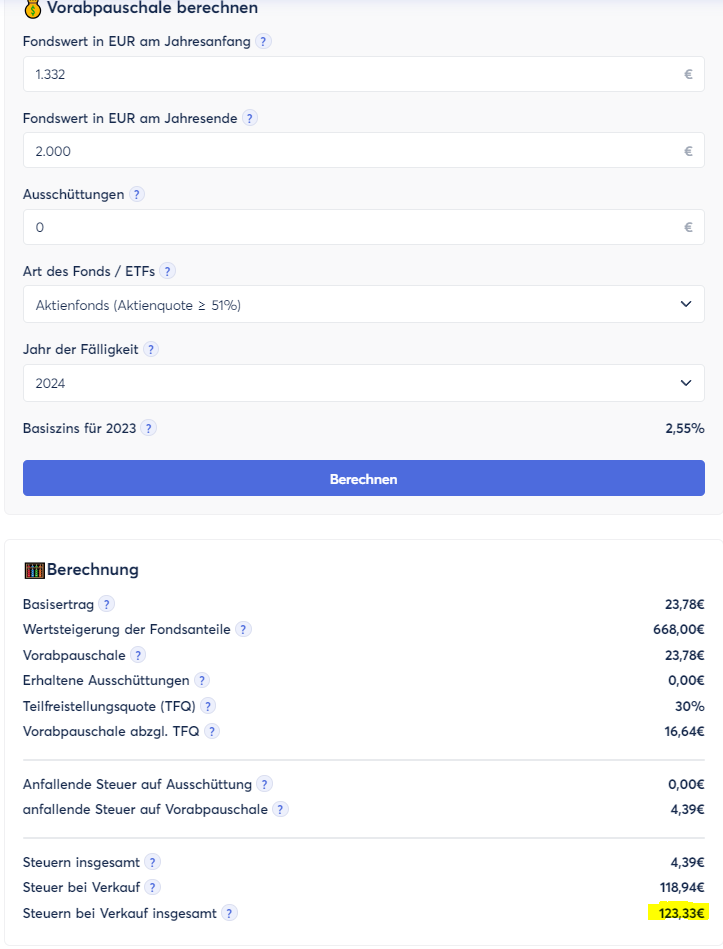The height and width of the screenshot is (949, 723).
Task: Show help for Ausschüttungen field
Action: click(137, 195)
